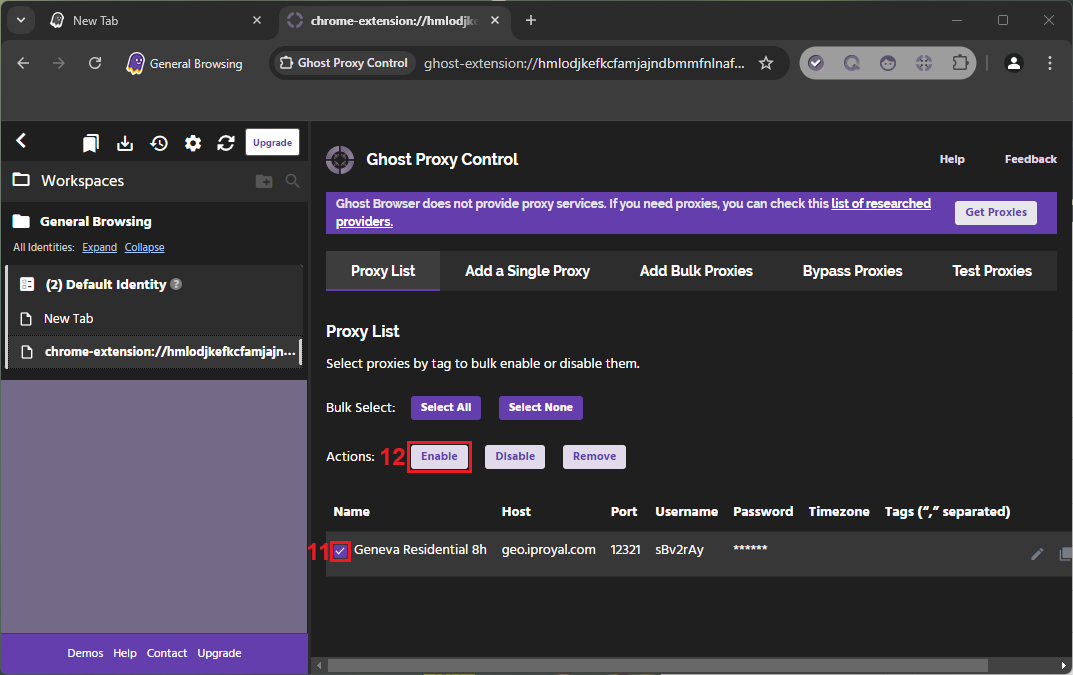Click the horizontal scrollbar at bottom
The height and width of the screenshot is (675, 1073).
[x=658, y=665]
